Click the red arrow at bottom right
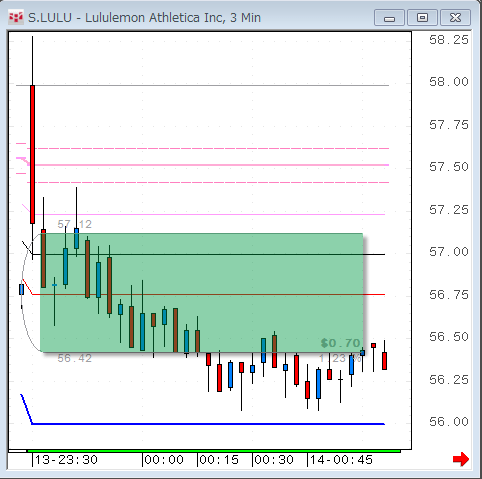482x479 pixels. coord(461,459)
